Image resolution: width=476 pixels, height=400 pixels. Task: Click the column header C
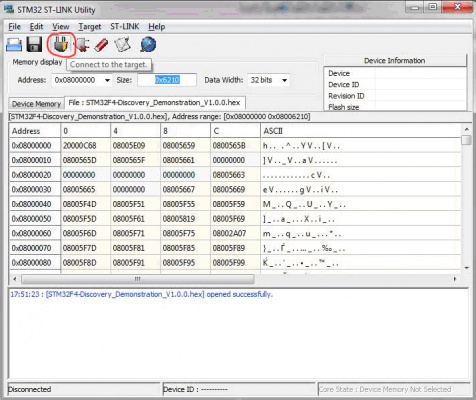pyautogui.click(x=235, y=131)
